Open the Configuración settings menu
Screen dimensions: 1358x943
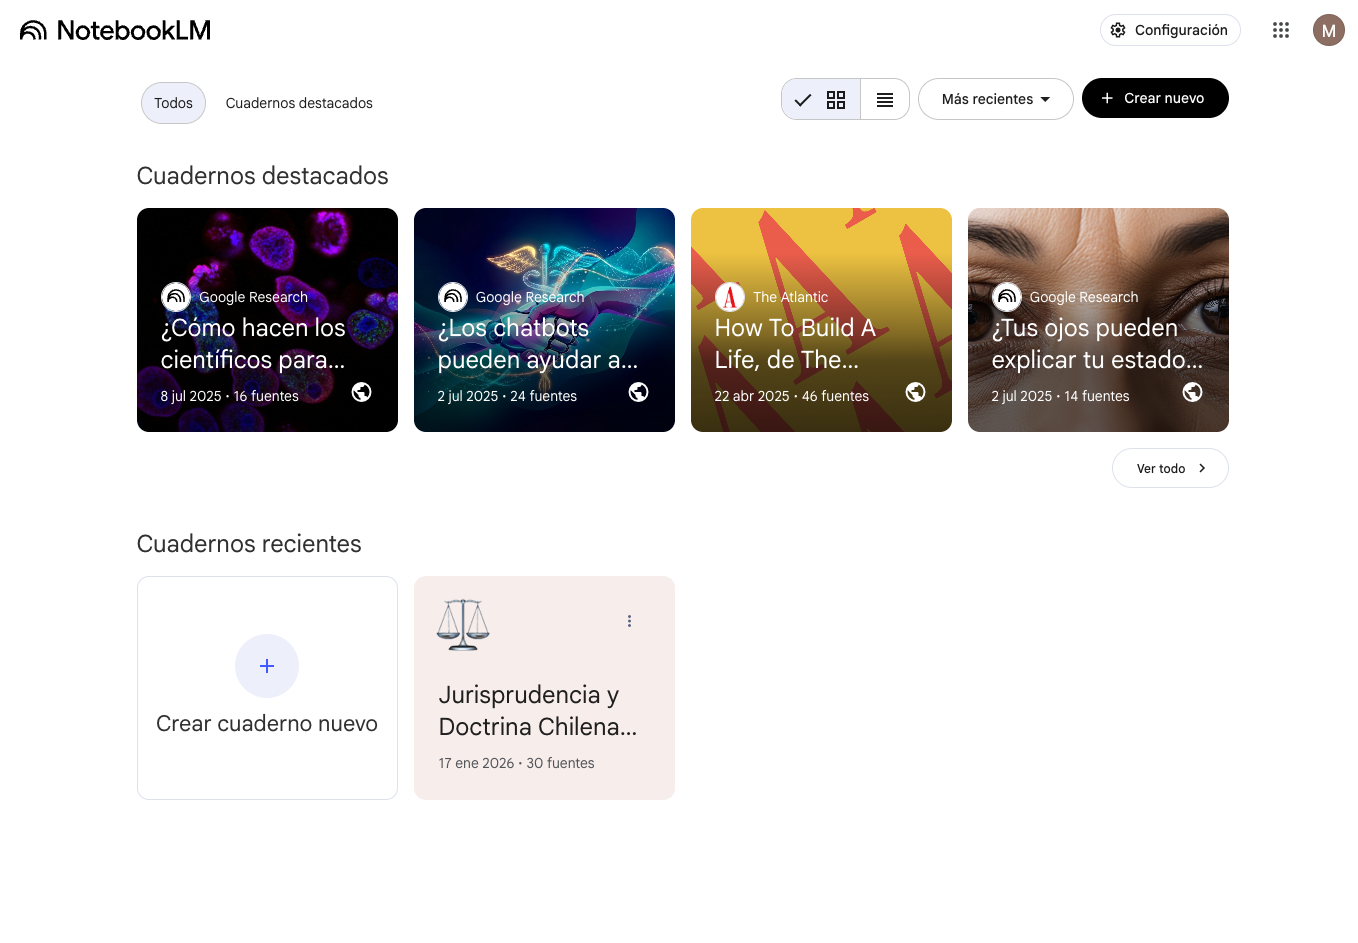1170,30
